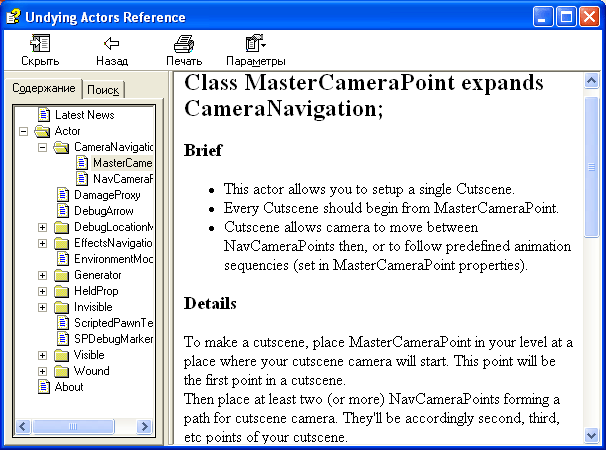Close the Undying Actors Reference window
This screenshot has height=450, width=606.
tap(590, 17)
